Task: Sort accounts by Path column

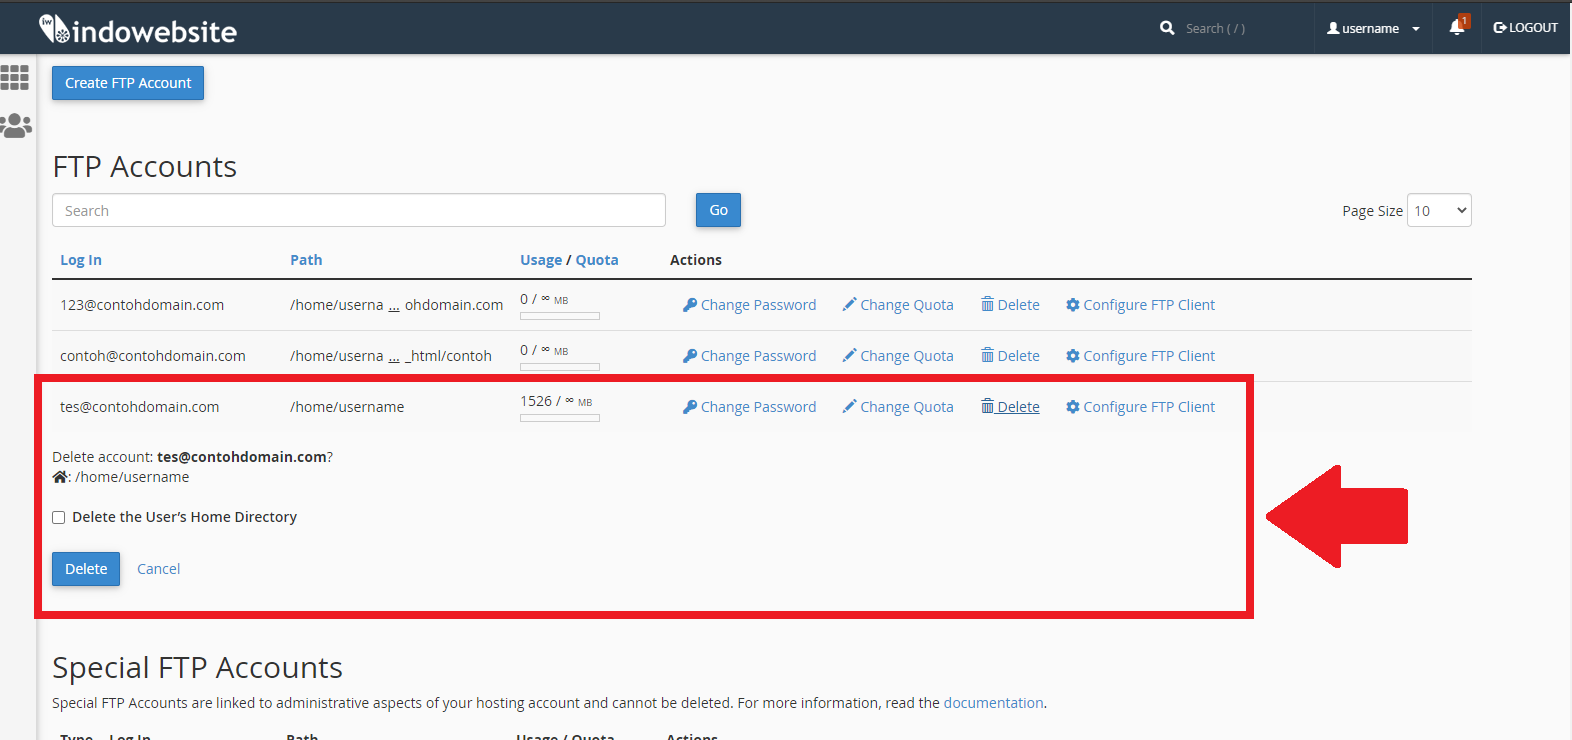Action: [306, 260]
